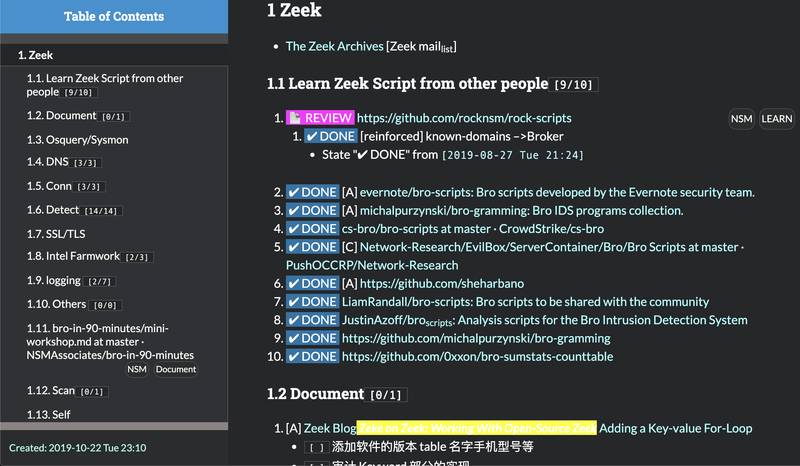Click DONE badge beside bro-sumstats-counttable
Image resolution: width=800 pixels, height=466 pixels.
coord(312,356)
